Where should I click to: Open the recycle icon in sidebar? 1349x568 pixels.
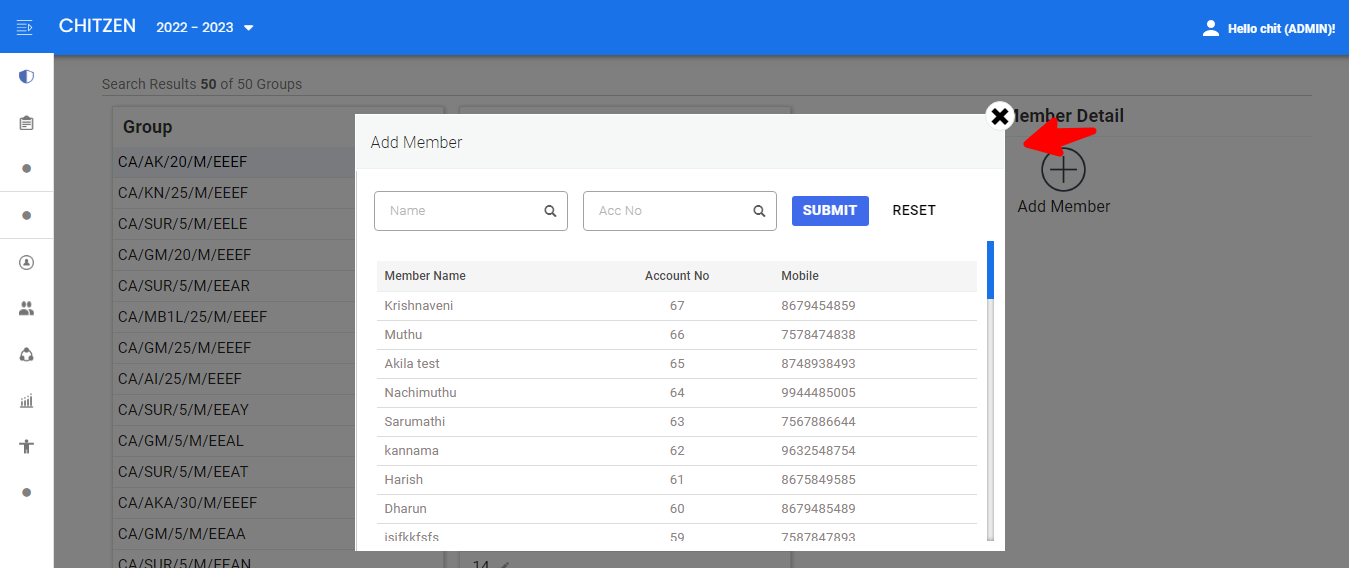pos(27,354)
